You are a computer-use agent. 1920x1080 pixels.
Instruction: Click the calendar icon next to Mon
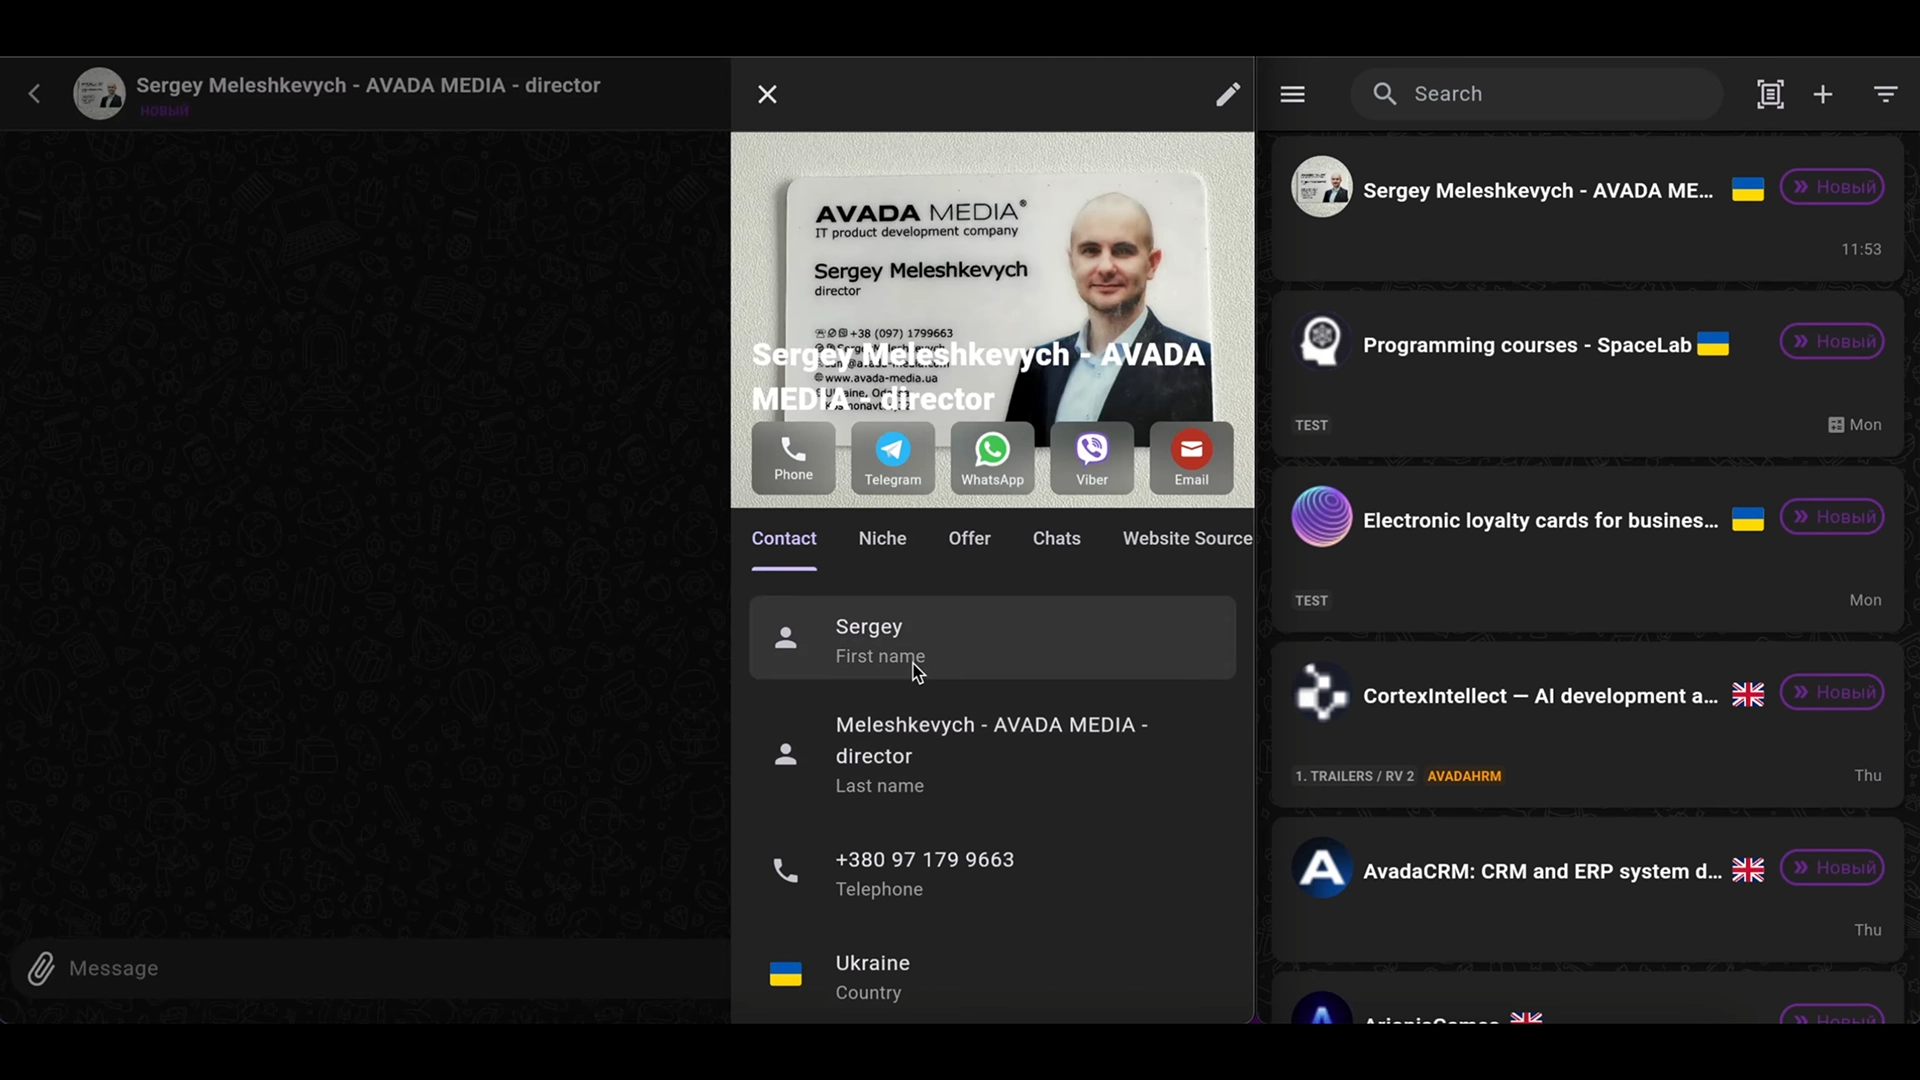pos(1836,425)
